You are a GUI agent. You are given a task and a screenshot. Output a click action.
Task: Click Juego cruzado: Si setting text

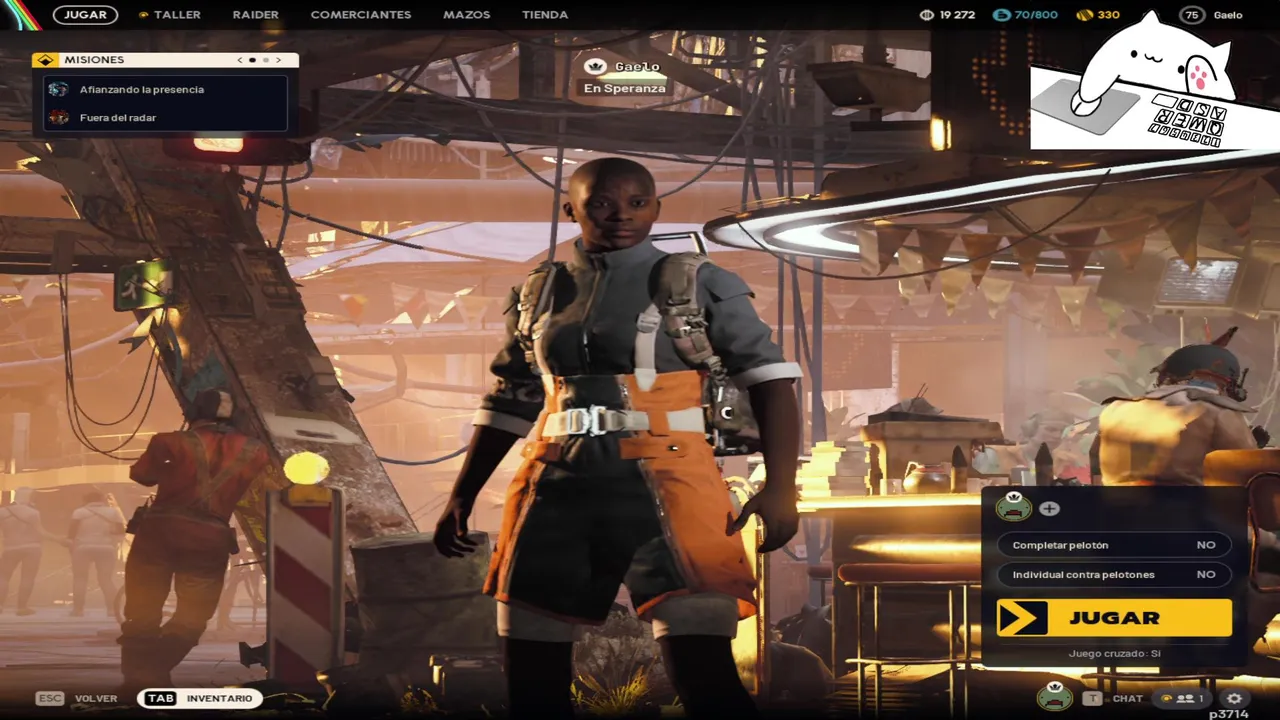click(1114, 653)
